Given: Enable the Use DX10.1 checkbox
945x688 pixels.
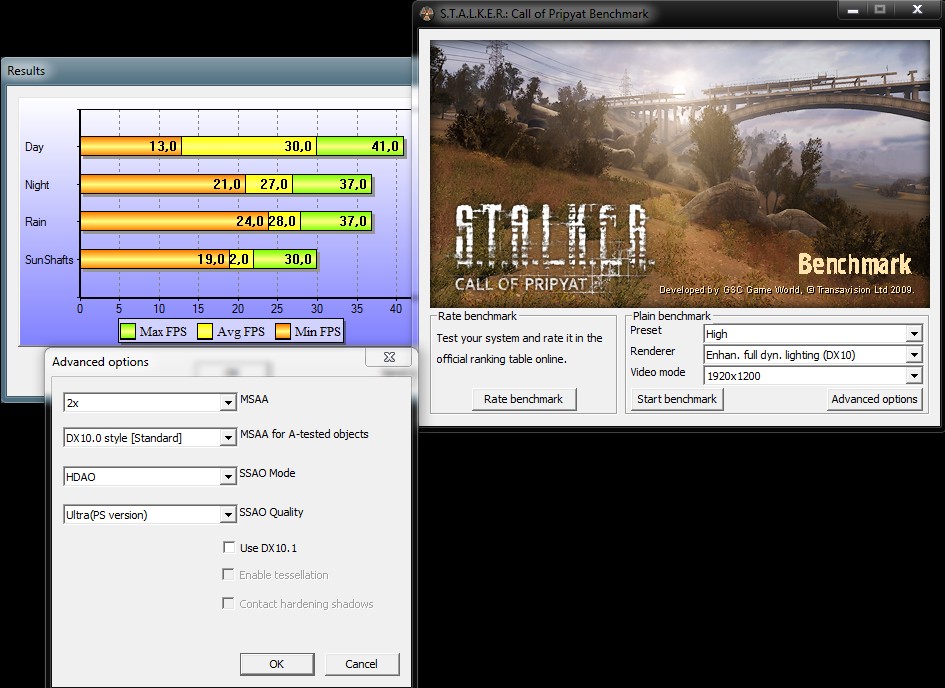Looking at the screenshot, I should click(x=228, y=547).
